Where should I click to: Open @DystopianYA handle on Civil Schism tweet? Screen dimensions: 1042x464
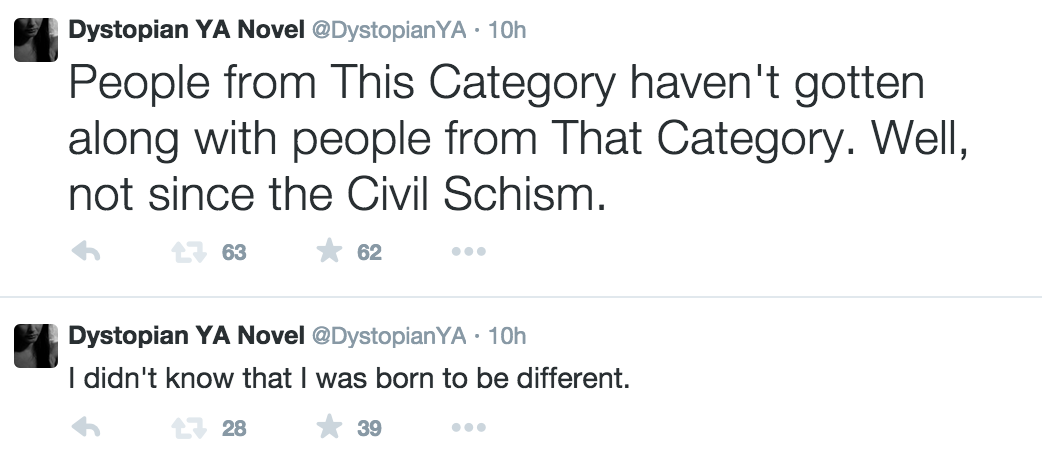(x=390, y=30)
